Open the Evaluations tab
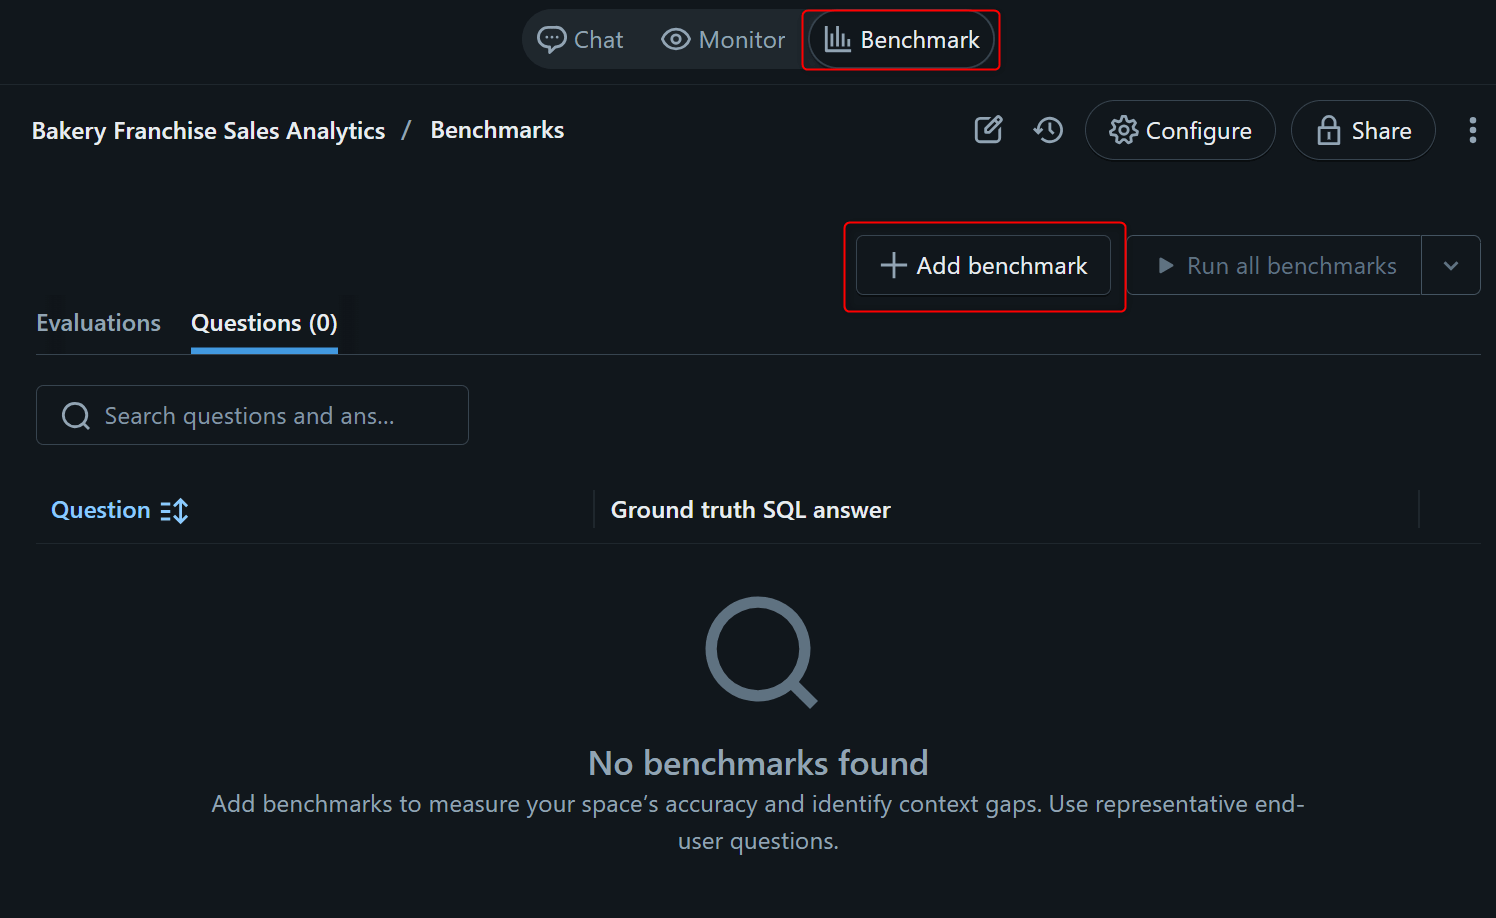Screen dimensions: 1496x918 coord(98,323)
